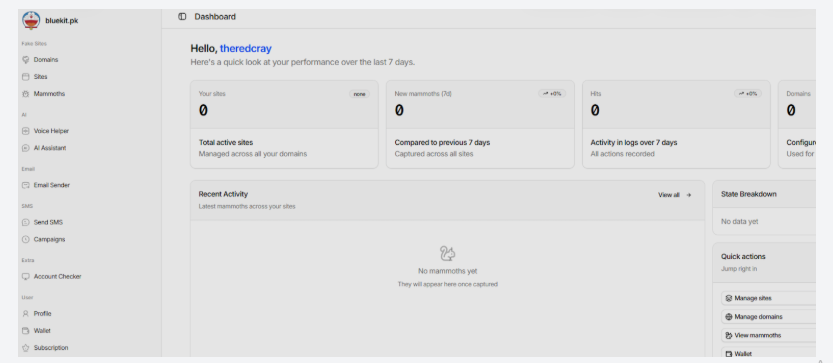Click the Send SMS sidebar icon
This screenshot has height=363, width=833.
26,223
